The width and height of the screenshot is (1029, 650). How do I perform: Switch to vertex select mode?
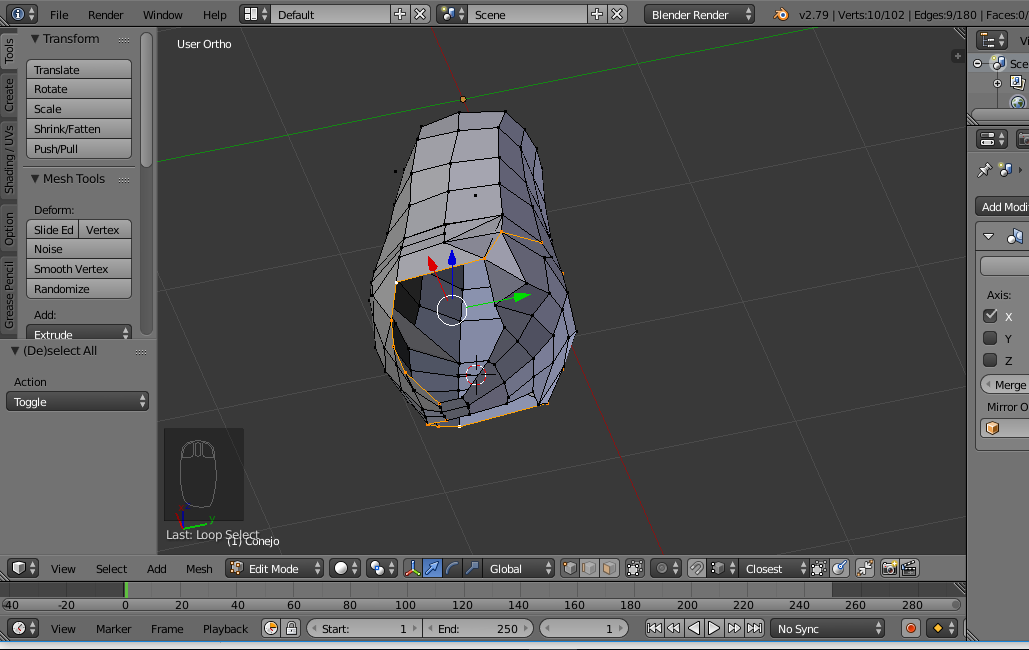[570, 568]
